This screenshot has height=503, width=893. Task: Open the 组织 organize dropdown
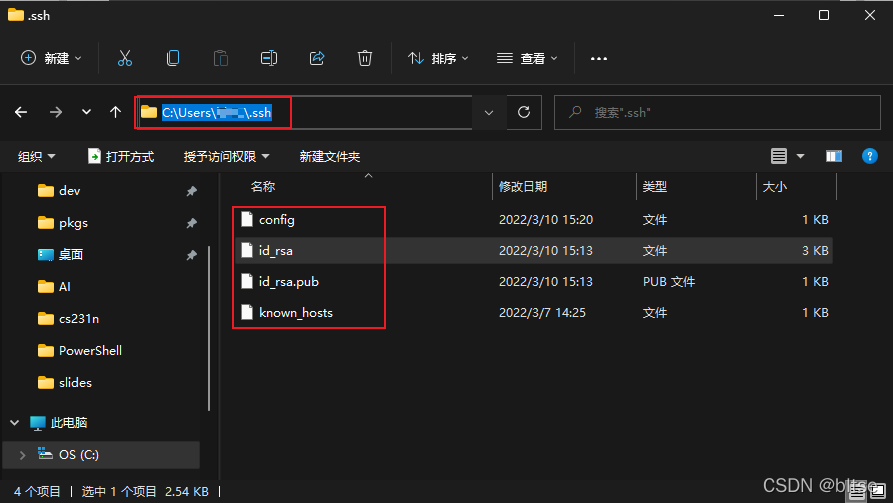tap(36, 157)
